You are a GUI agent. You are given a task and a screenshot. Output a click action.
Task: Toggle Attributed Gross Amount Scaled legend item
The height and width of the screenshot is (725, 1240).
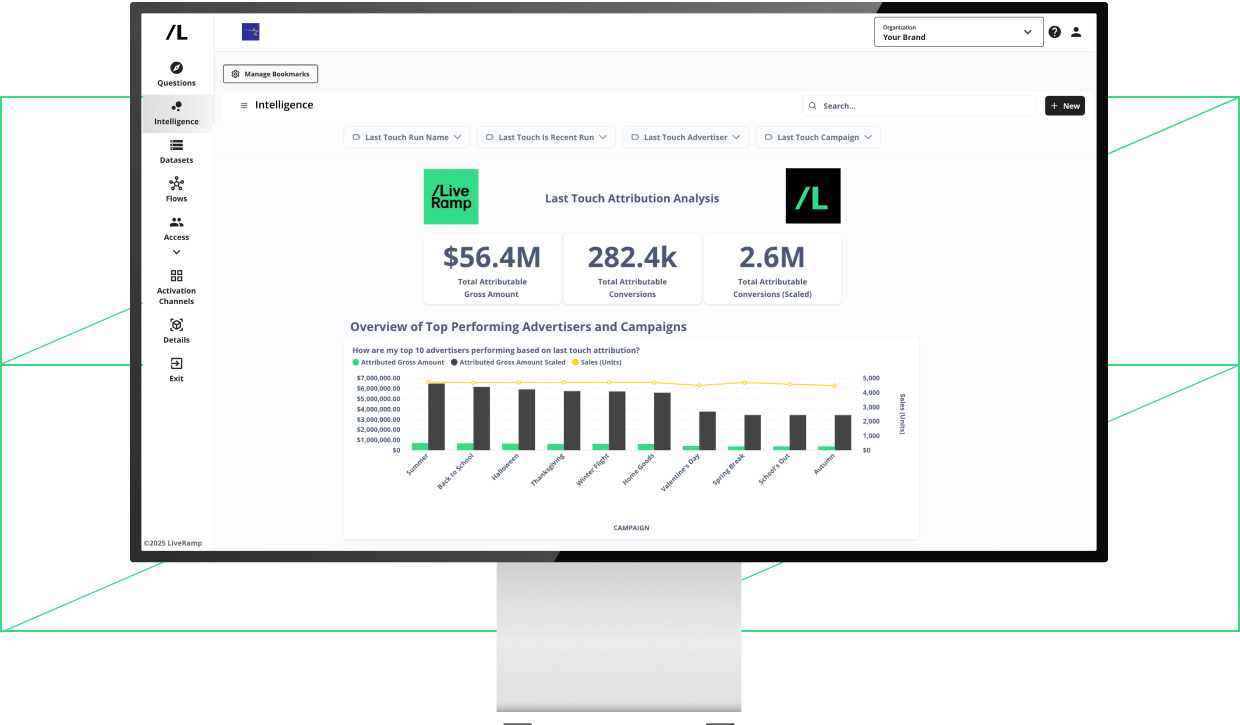507,362
